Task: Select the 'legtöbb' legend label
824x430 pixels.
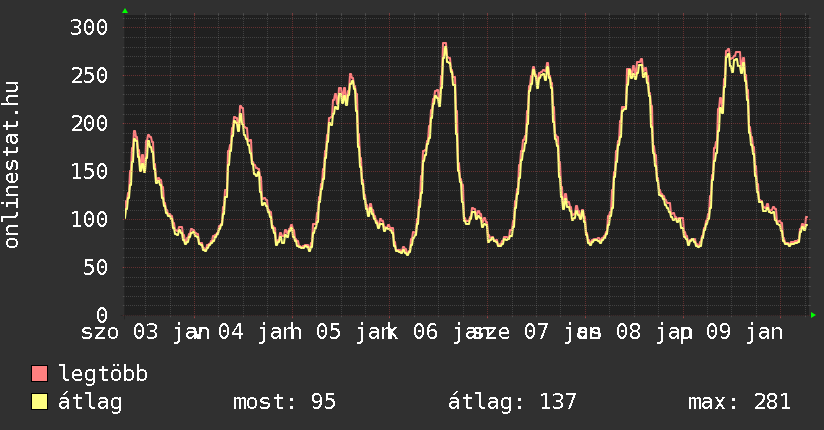Action: pyautogui.click(x=104, y=375)
